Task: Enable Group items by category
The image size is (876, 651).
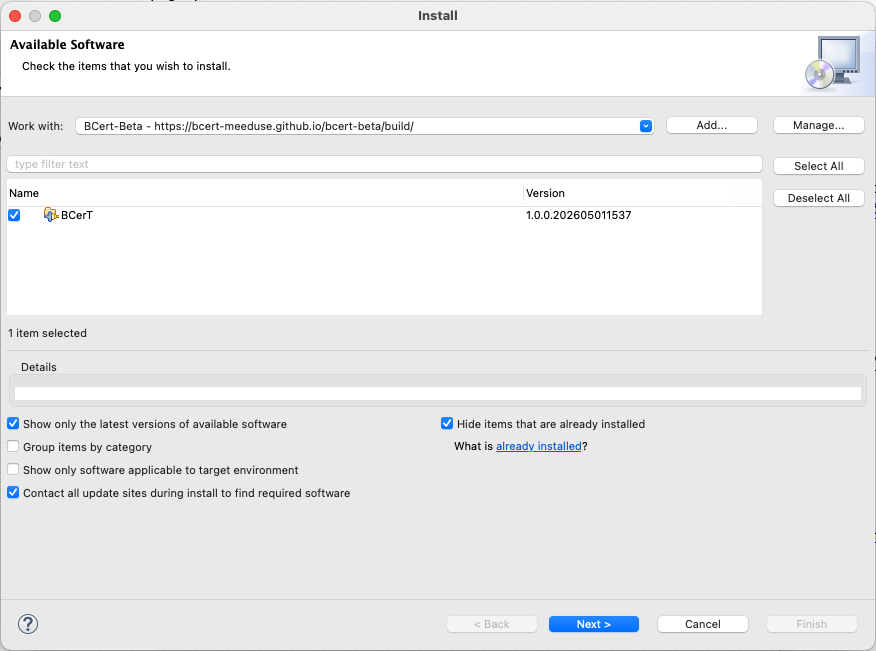Action: click(x=13, y=446)
